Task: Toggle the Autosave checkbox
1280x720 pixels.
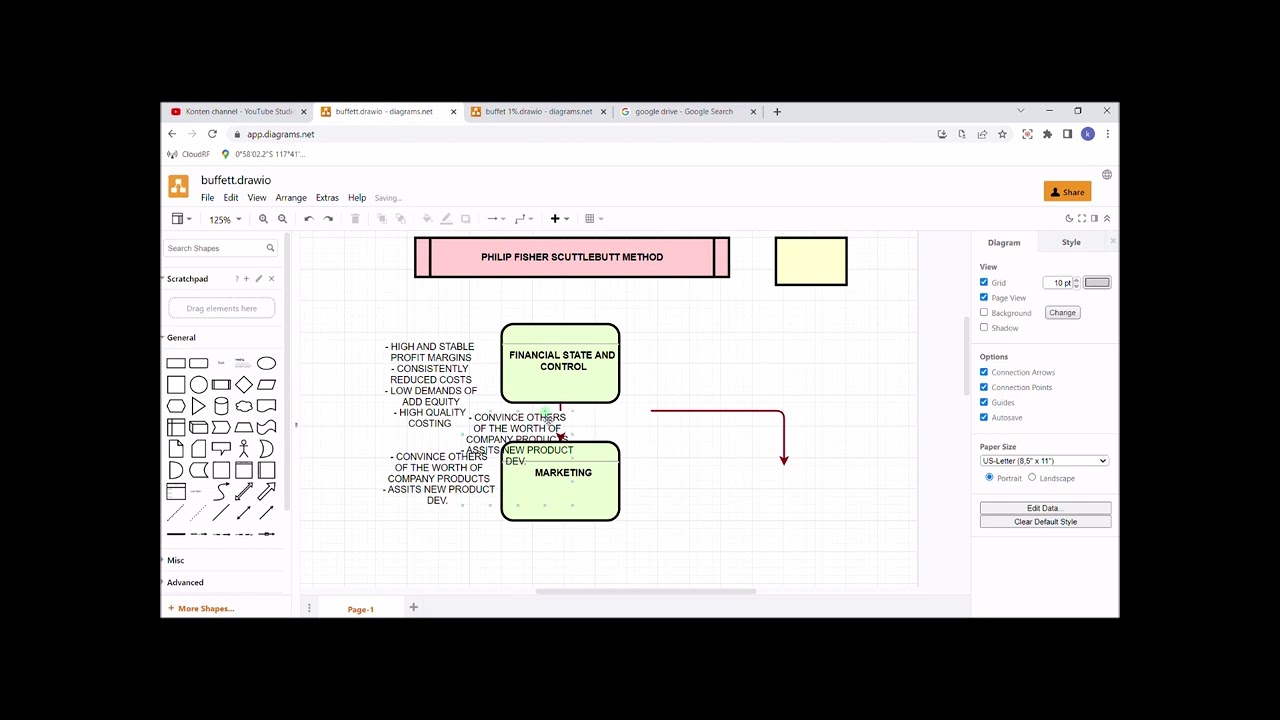Action: (x=984, y=417)
